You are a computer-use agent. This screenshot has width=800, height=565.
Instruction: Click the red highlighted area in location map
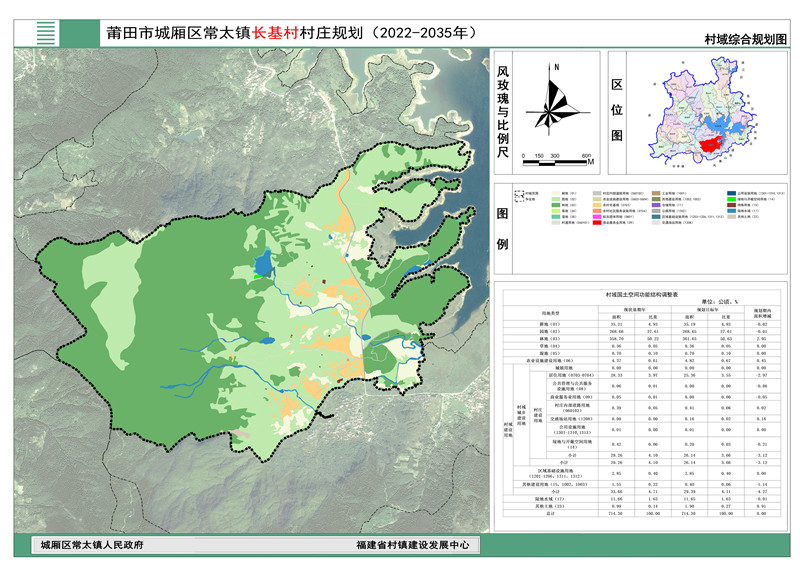tap(711, 144)
